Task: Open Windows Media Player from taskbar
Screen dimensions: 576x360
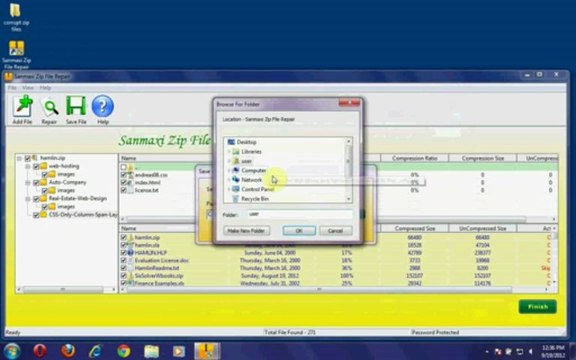Action: pyautogui.click(x=179, y=351)
